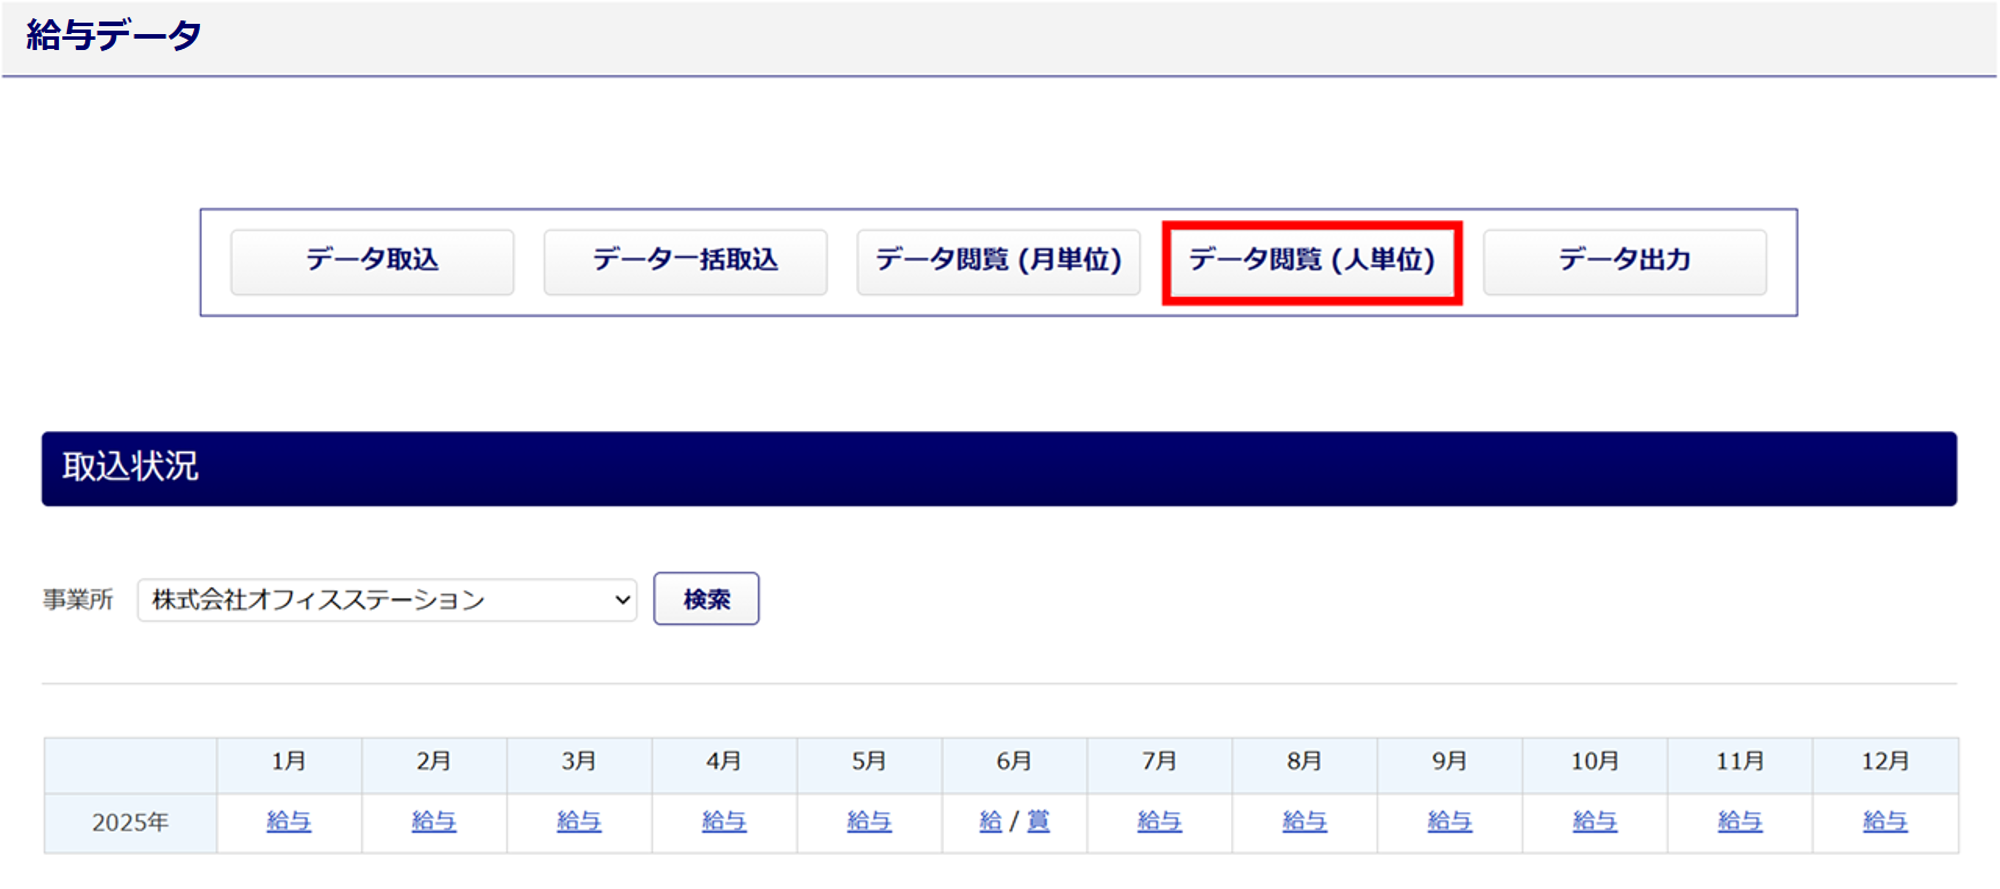Viewport: 2000px width, 889px height.
Task: Open the データ取込 button
Action: pyautogui.click(x=372, y=261)
